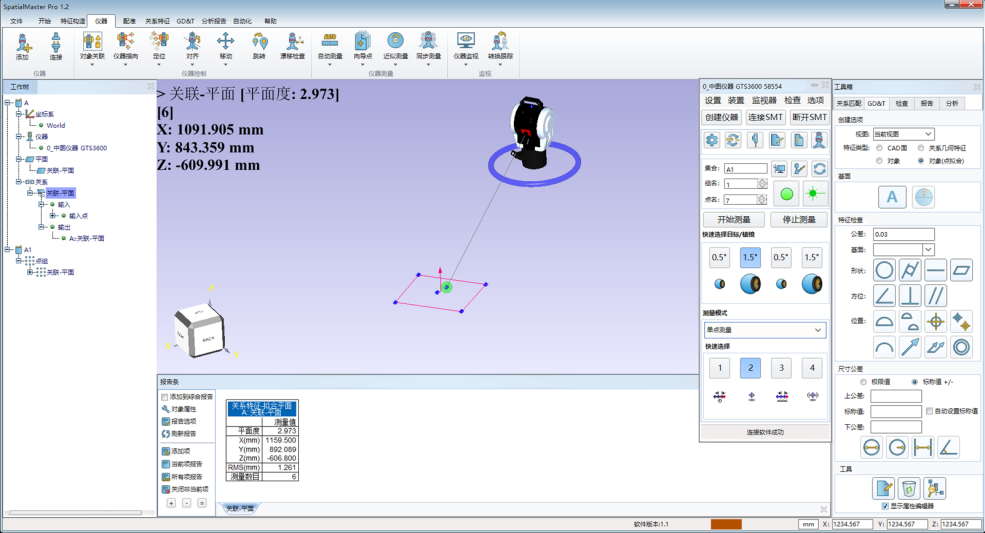Click the green laser pointer icon

coord(813,194)
